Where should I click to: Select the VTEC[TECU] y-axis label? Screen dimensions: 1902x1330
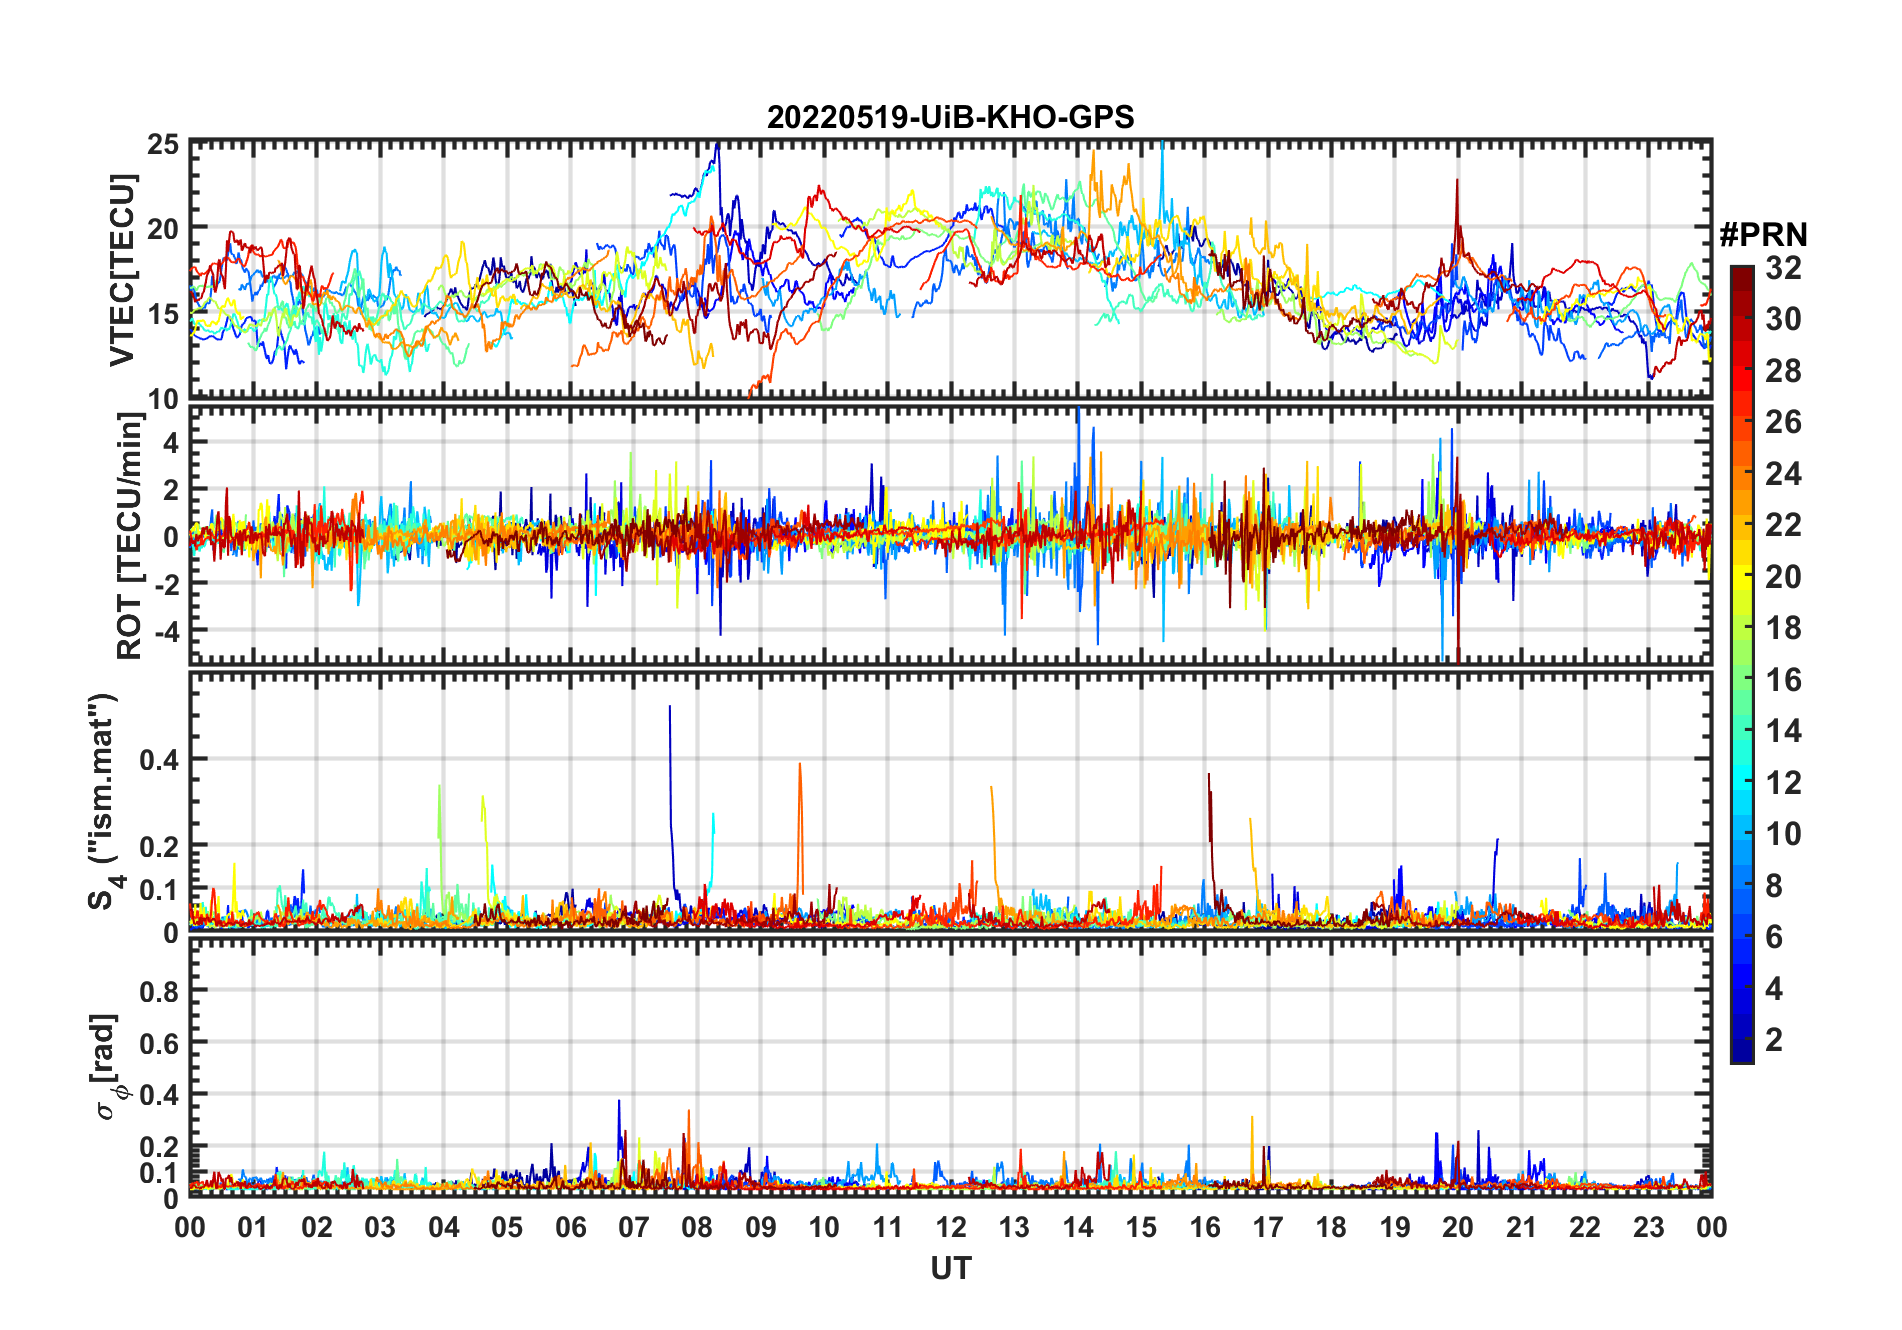click(122, 270)
